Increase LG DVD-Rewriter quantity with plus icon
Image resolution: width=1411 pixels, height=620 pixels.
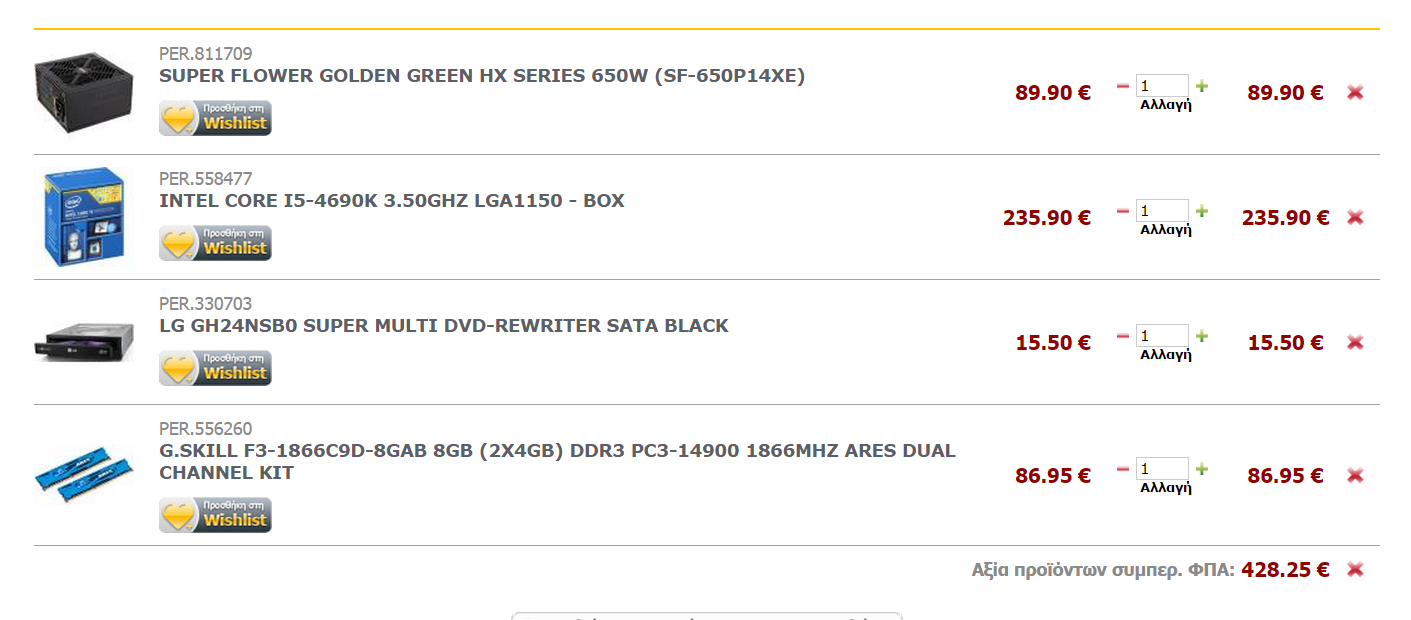tap(1201, 336)
